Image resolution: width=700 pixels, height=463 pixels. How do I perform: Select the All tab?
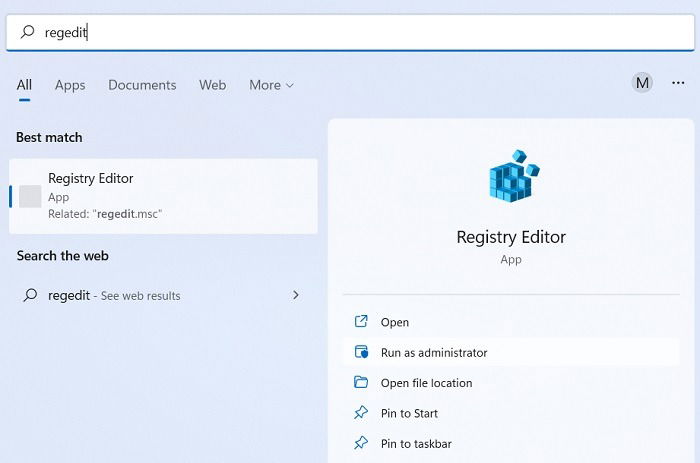tap(24, 85)
